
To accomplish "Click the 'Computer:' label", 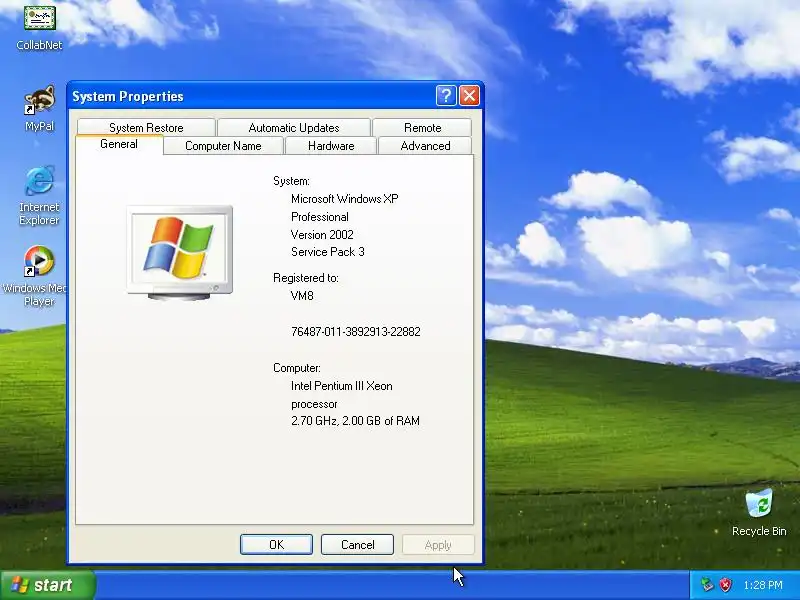I will coord(297,368).
